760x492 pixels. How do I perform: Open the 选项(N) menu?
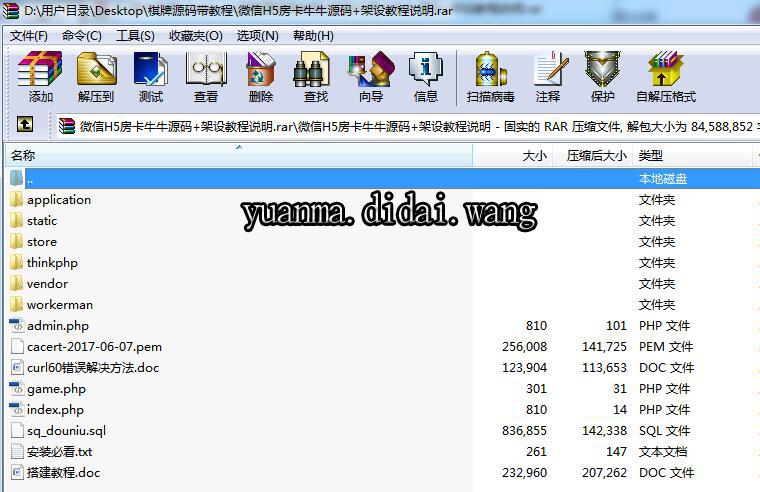pos(257,36)
